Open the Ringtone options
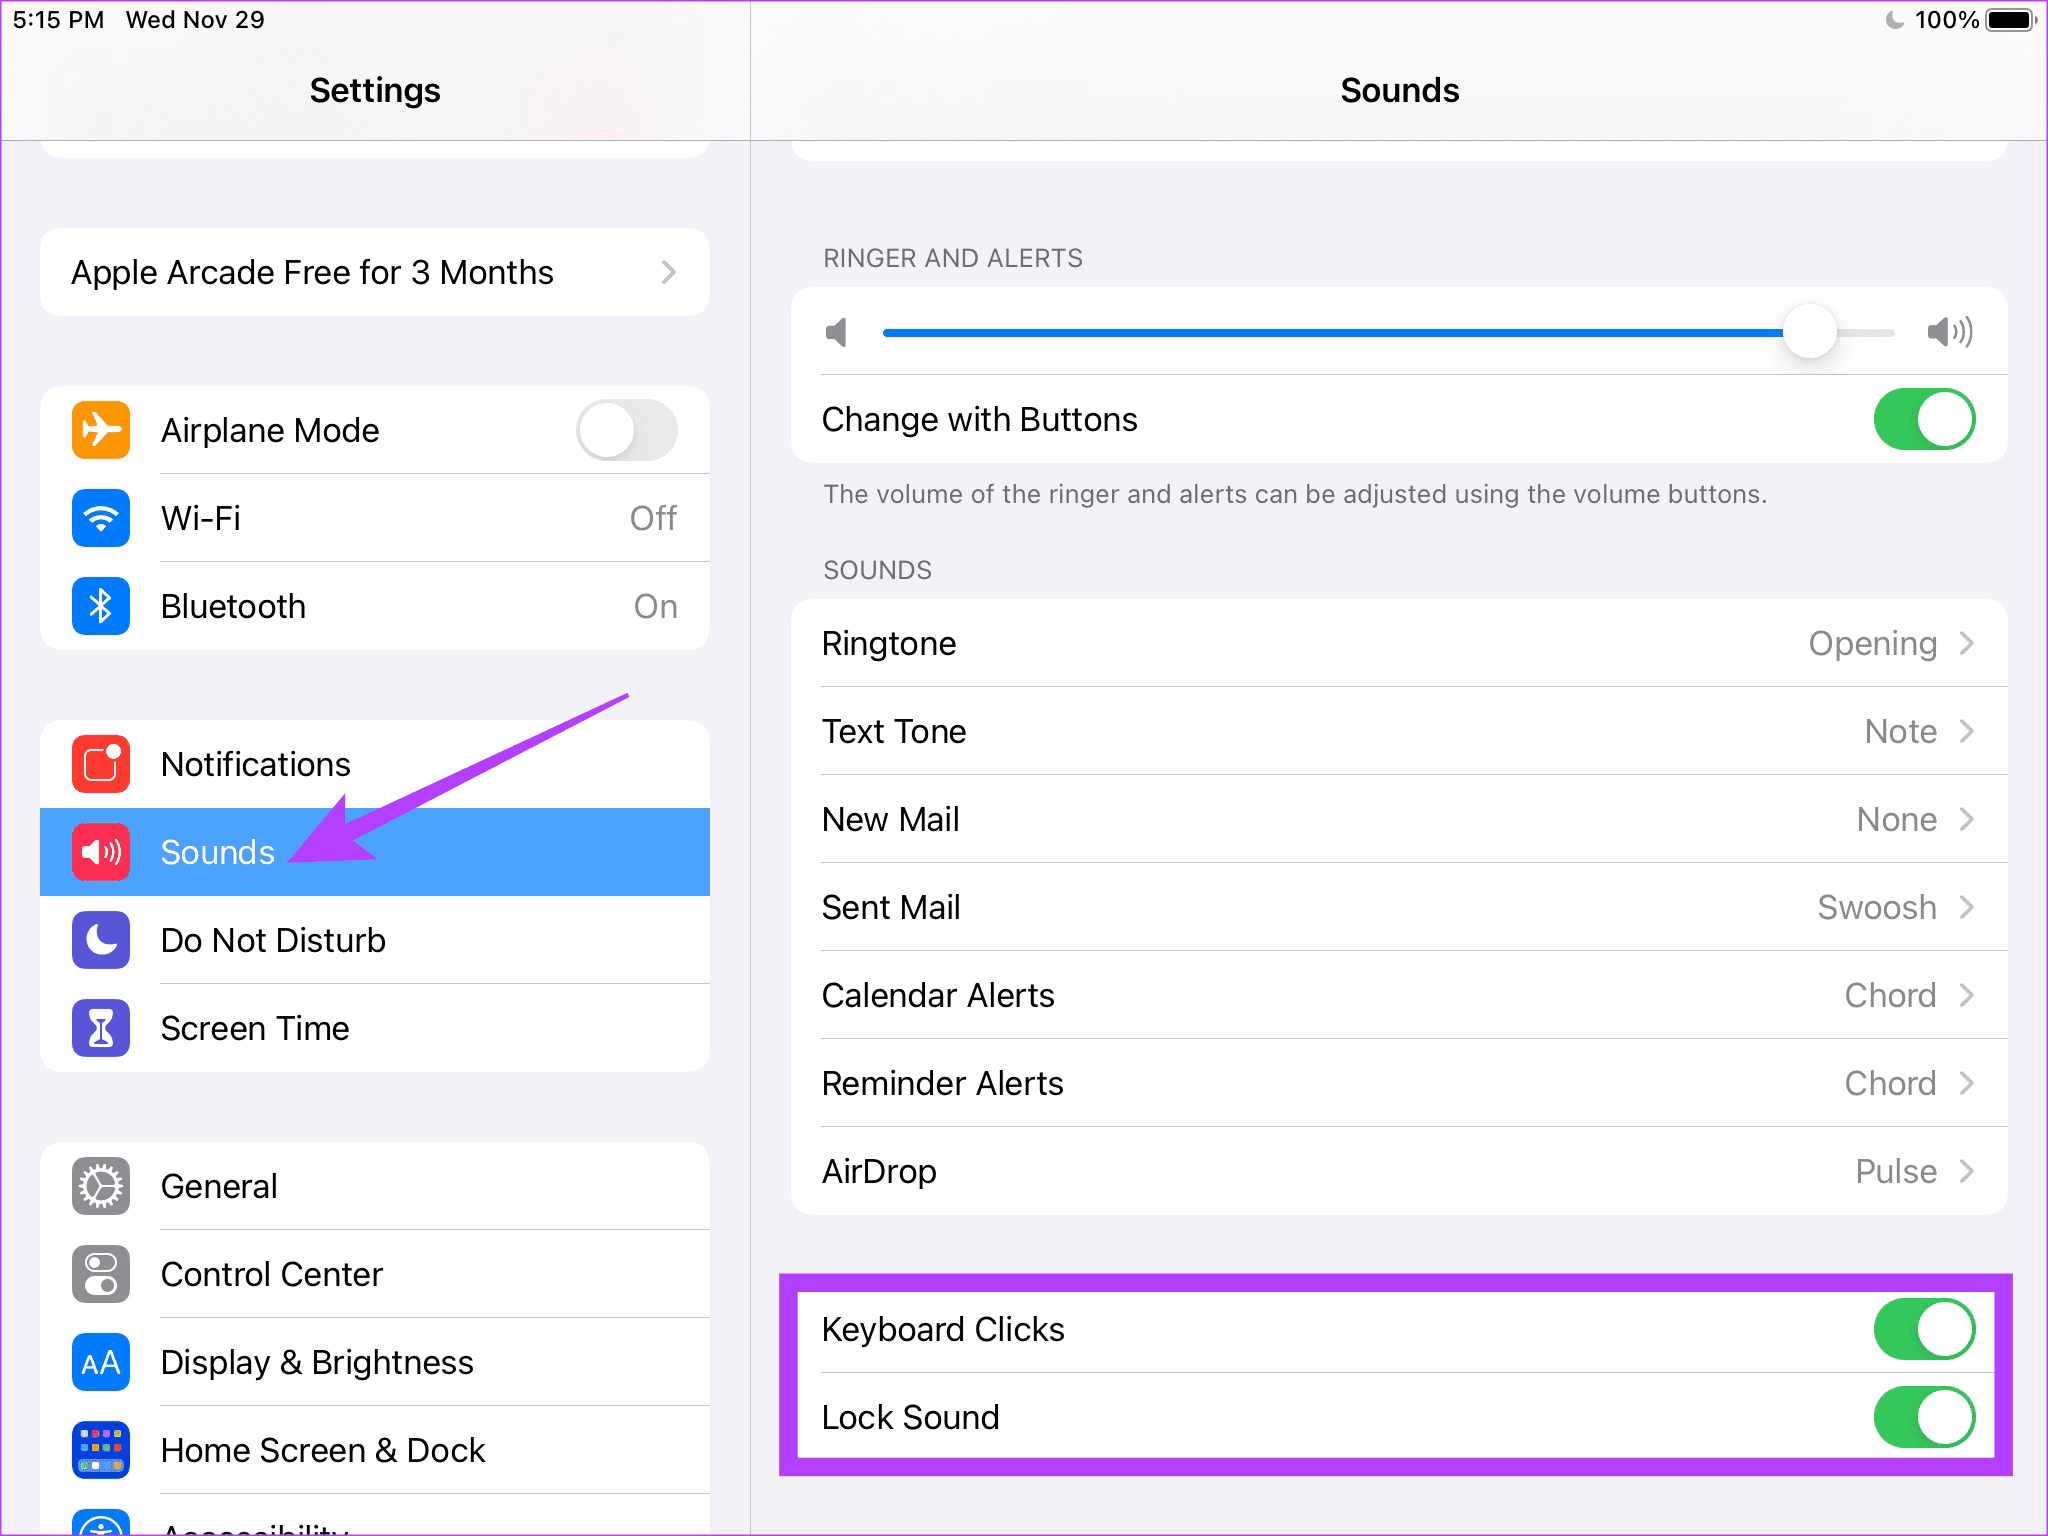 (1400, 643)
